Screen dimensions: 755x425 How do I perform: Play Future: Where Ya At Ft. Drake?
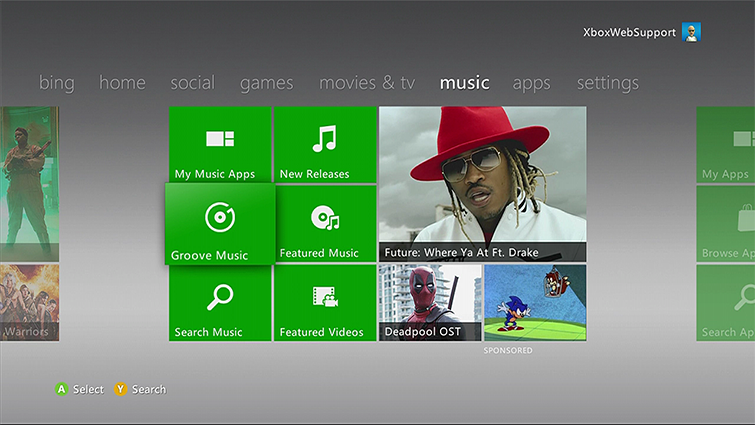pyautogui.click(x=482, y=183)
